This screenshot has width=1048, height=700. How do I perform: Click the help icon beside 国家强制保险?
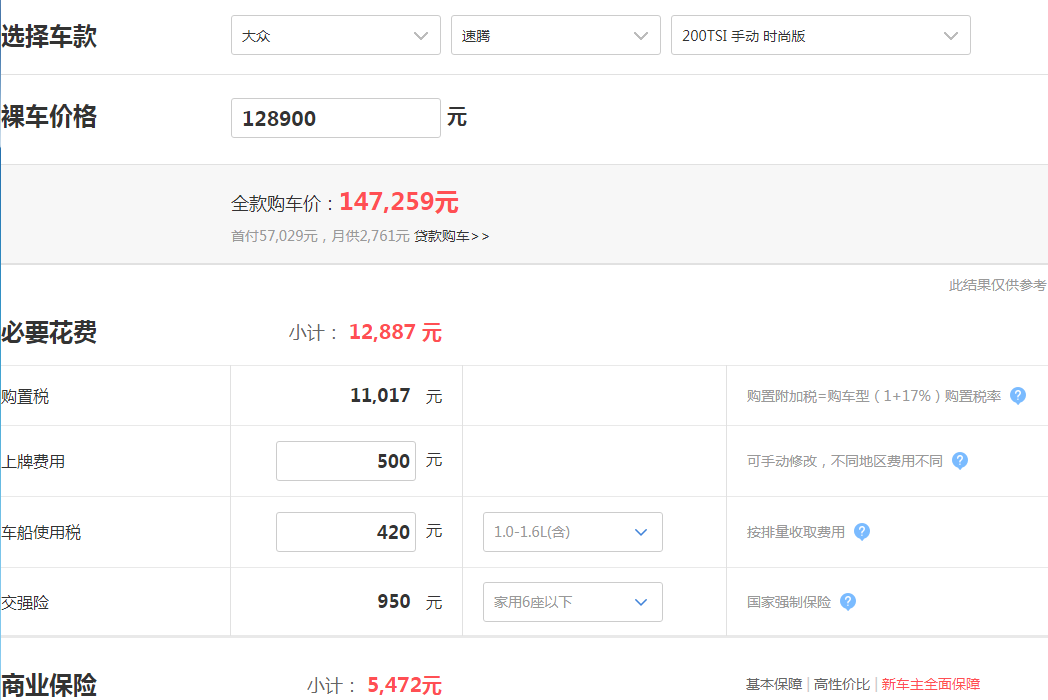pos(847,602)
